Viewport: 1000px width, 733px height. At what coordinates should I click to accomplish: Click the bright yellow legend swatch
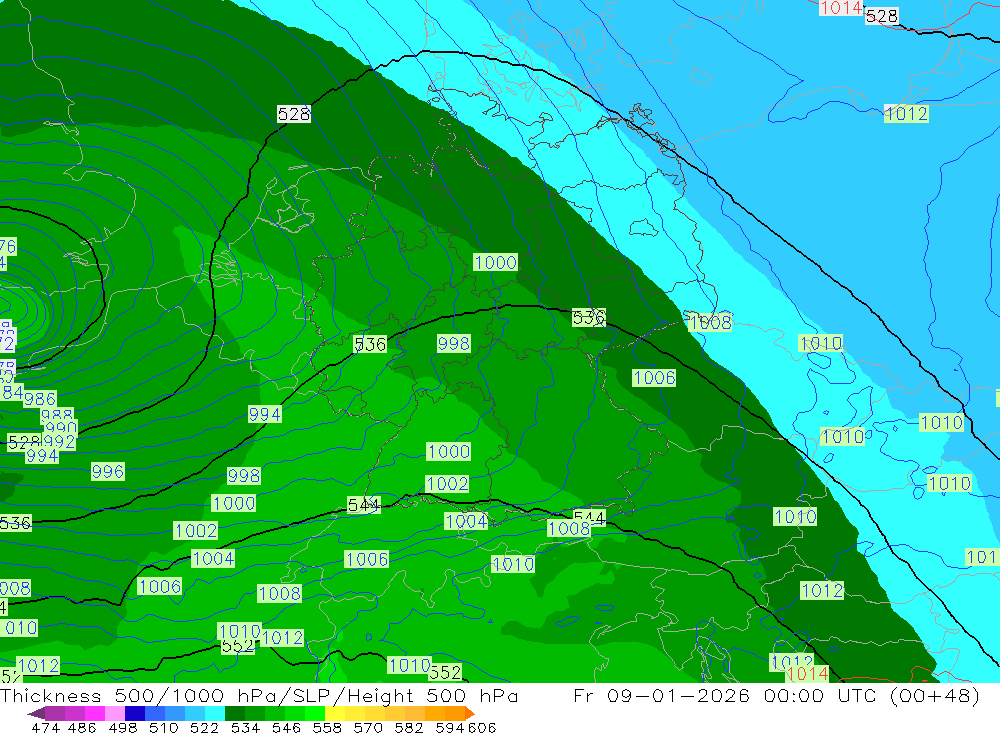335,713
